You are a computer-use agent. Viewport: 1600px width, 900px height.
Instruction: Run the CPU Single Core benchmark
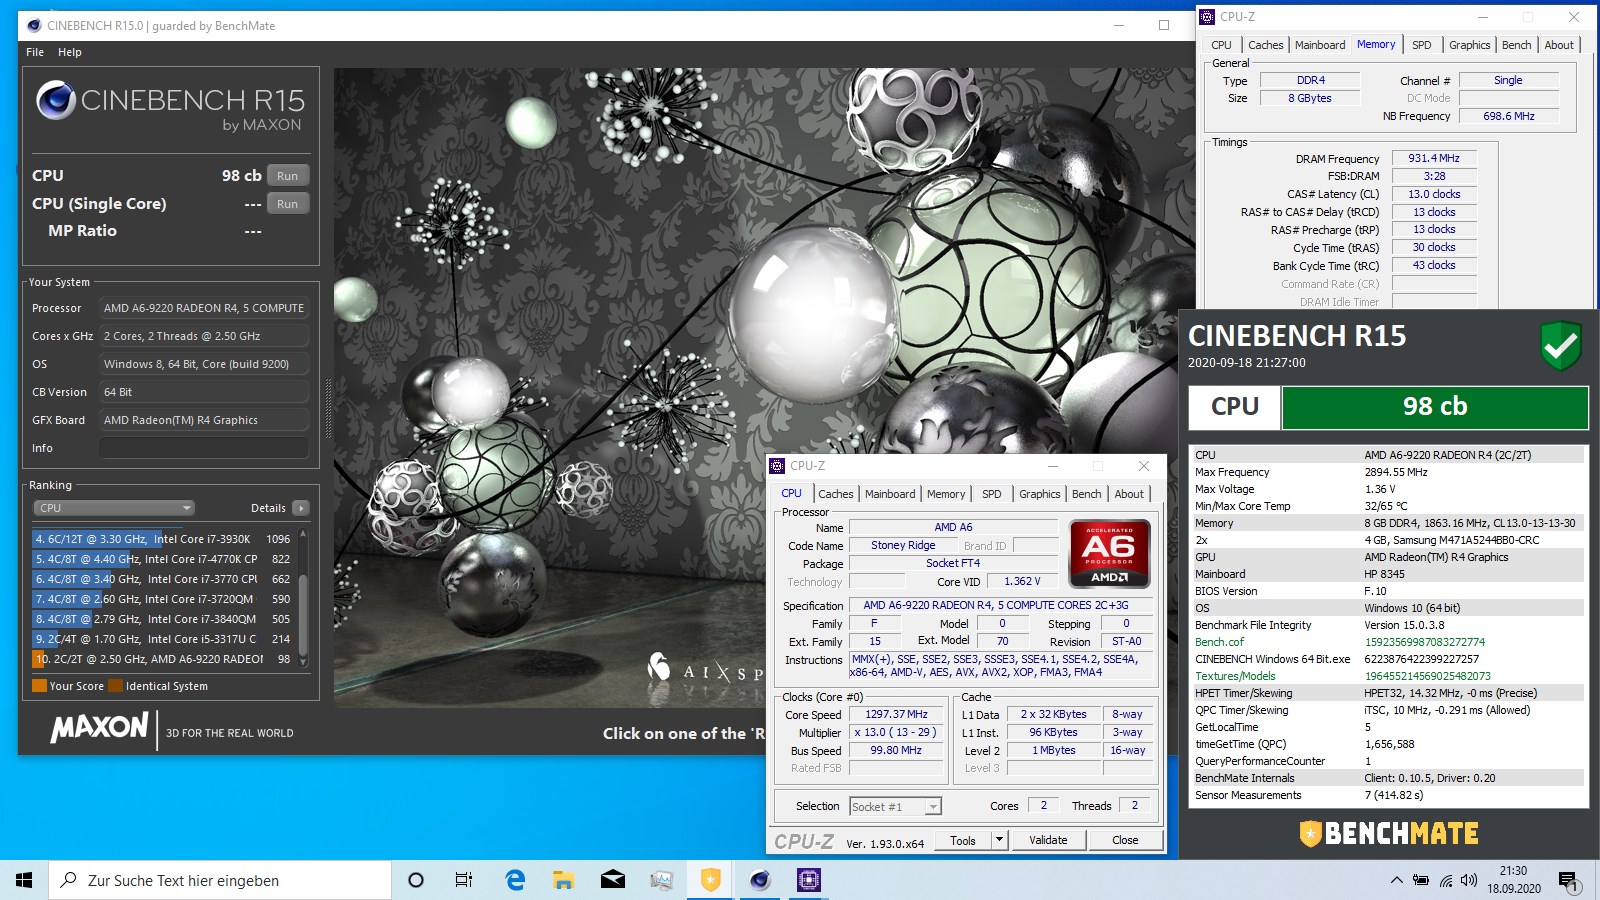click(288, 204)
